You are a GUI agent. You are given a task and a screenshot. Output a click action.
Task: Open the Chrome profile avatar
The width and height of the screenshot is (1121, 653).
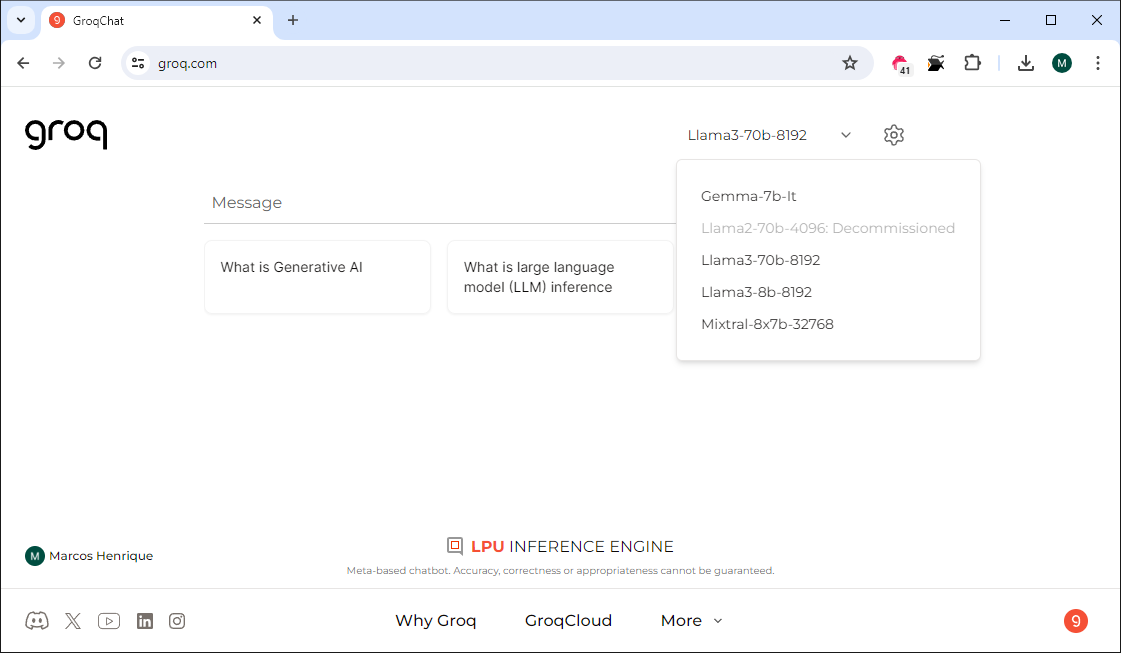coord(1062,63)
